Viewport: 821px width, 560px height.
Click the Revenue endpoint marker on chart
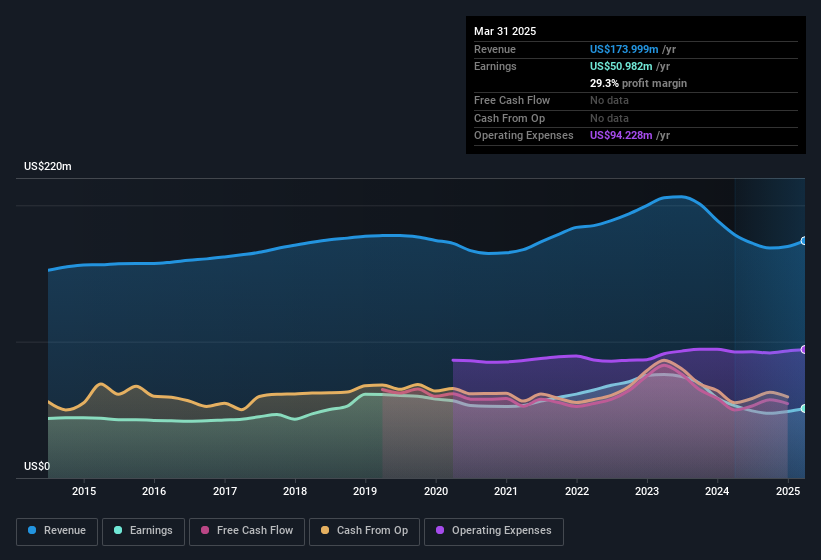coord(804,241)
